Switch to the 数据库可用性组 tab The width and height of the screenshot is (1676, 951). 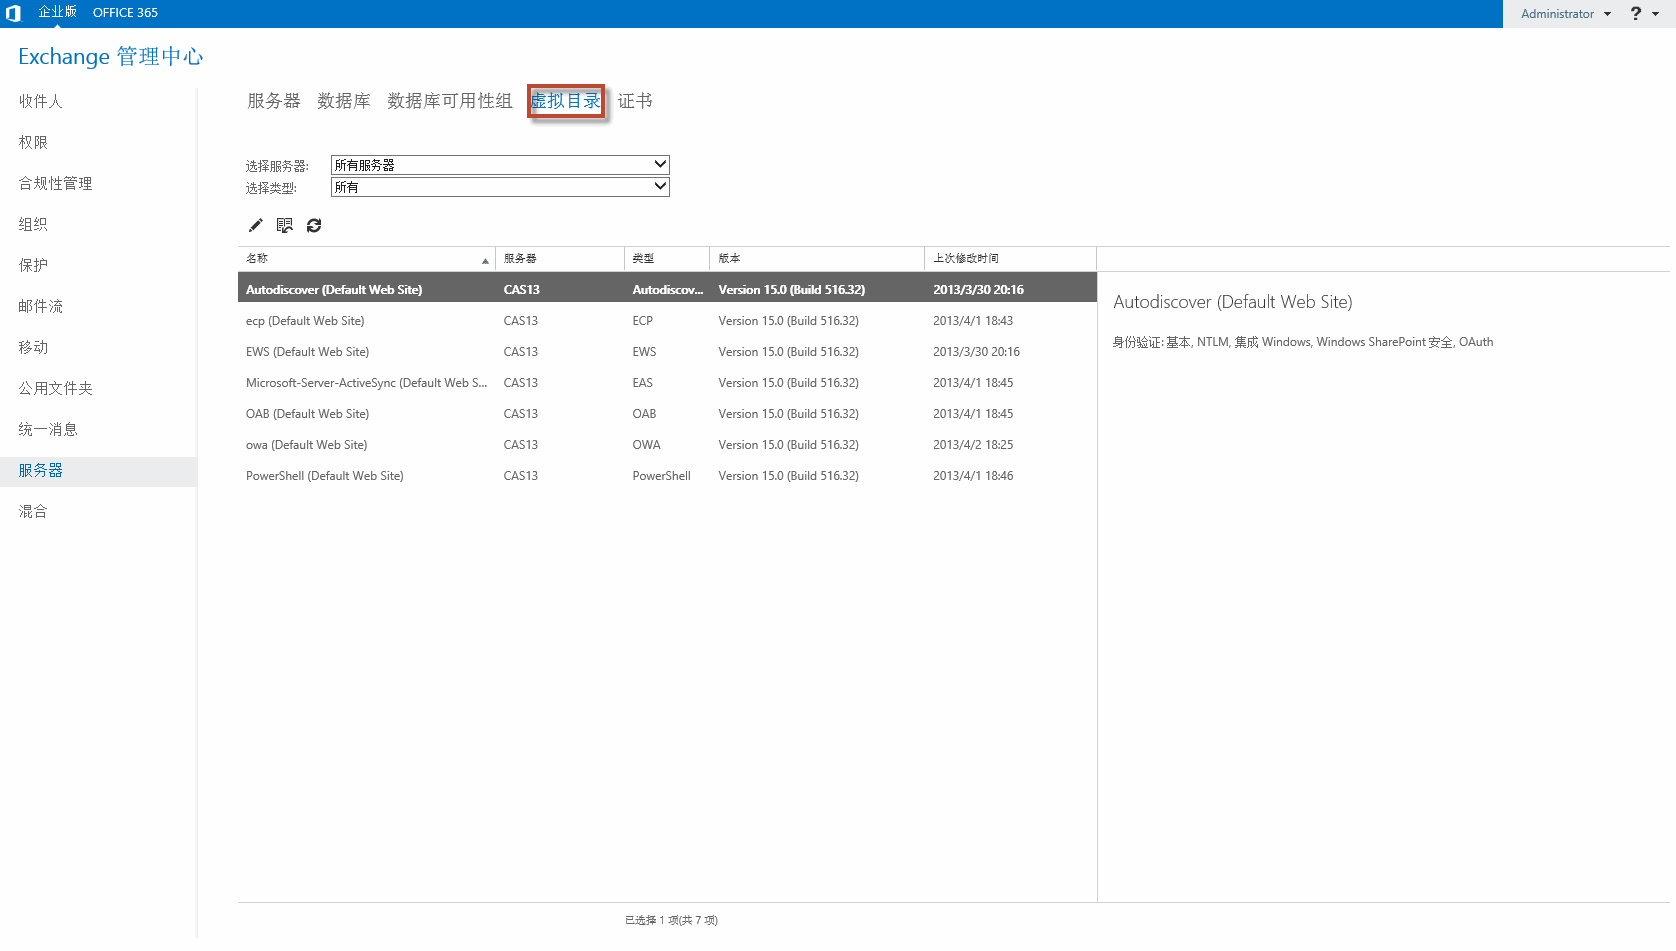[449, 101]
